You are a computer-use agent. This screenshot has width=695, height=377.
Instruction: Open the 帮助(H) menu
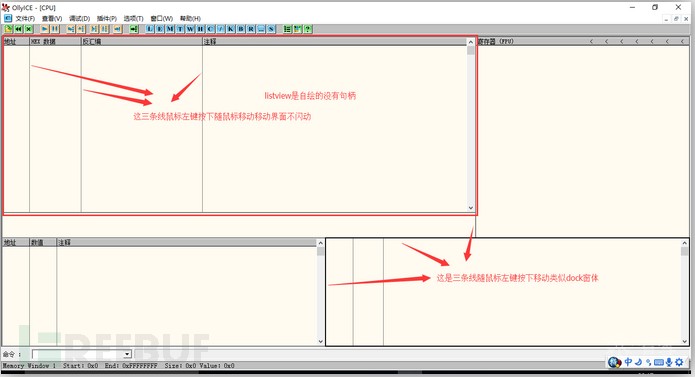click(x=190, y=18)
